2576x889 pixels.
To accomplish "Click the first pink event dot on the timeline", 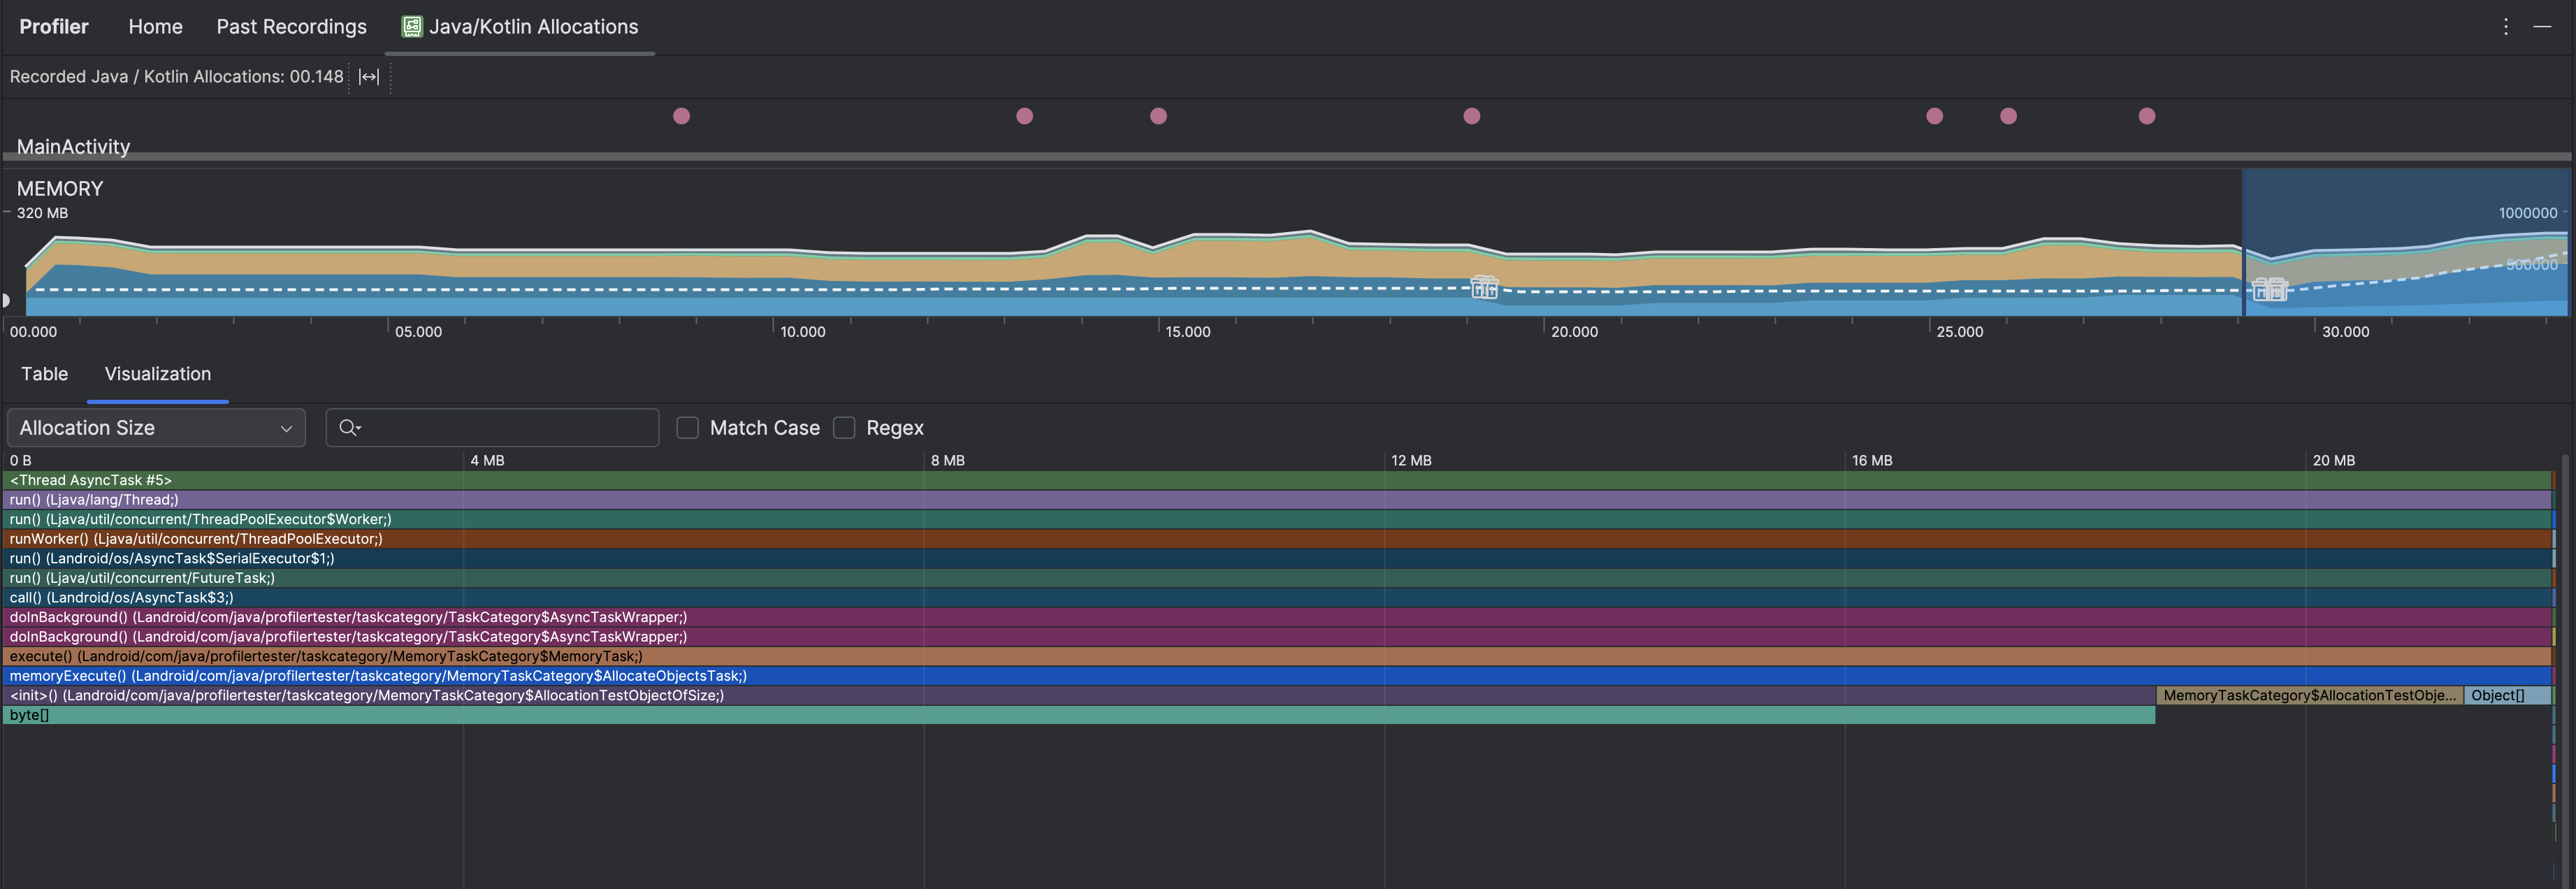I will 681,116.
